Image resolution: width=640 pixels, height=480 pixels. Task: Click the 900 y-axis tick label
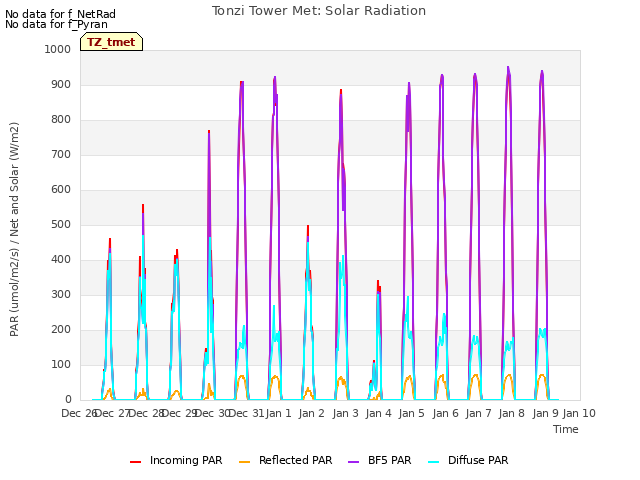click(x=61, y=84)
